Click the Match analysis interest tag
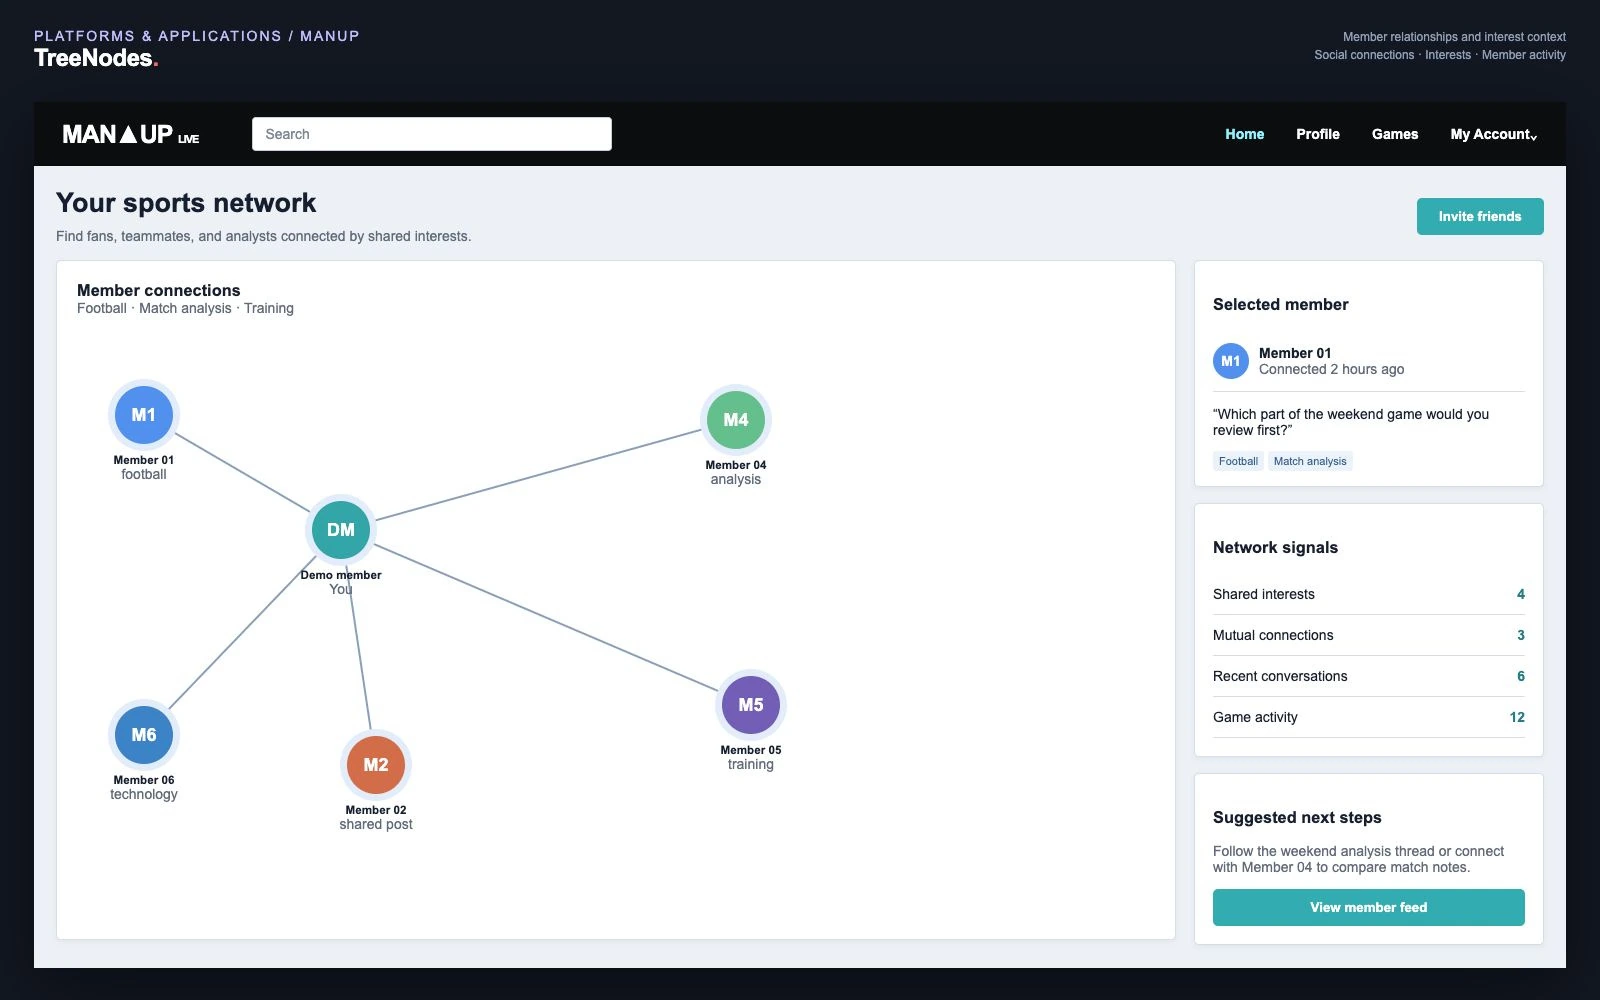The height and width of the screenshot is (1000, 1600). [1310, 461]
